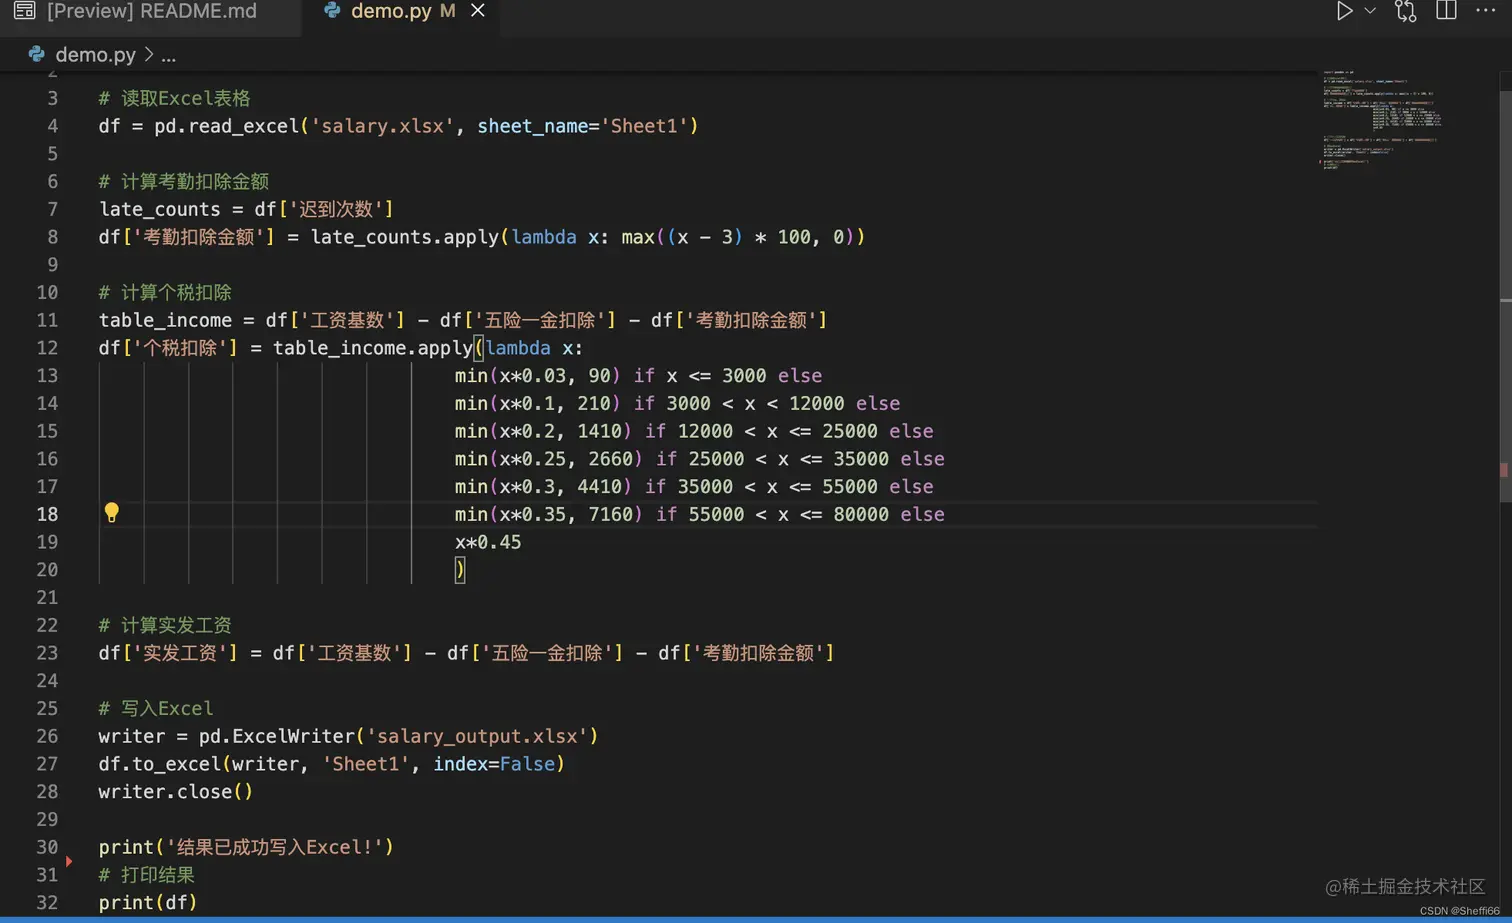Screen dimensions: 1512x923
Task: Click min(x*0.2, 1410) expression
Action: 544,431
